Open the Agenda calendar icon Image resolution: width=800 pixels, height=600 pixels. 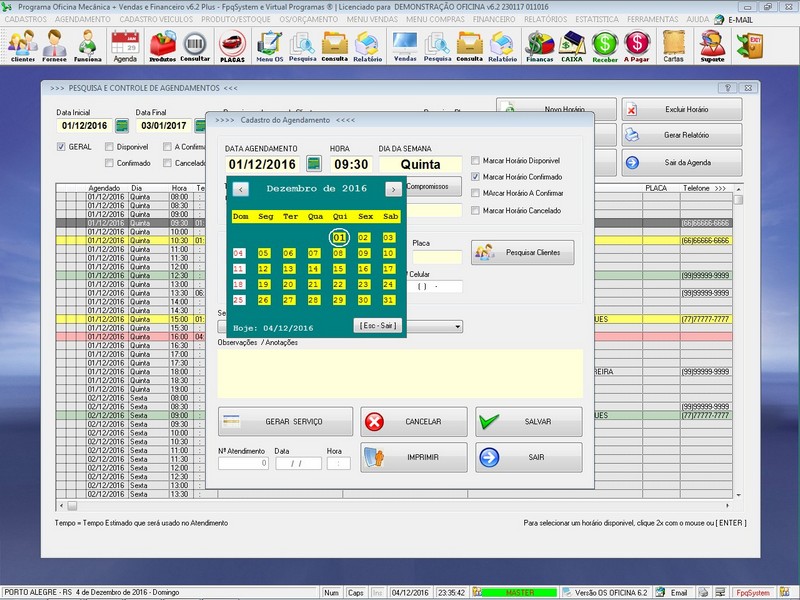(x=125, y=46)
